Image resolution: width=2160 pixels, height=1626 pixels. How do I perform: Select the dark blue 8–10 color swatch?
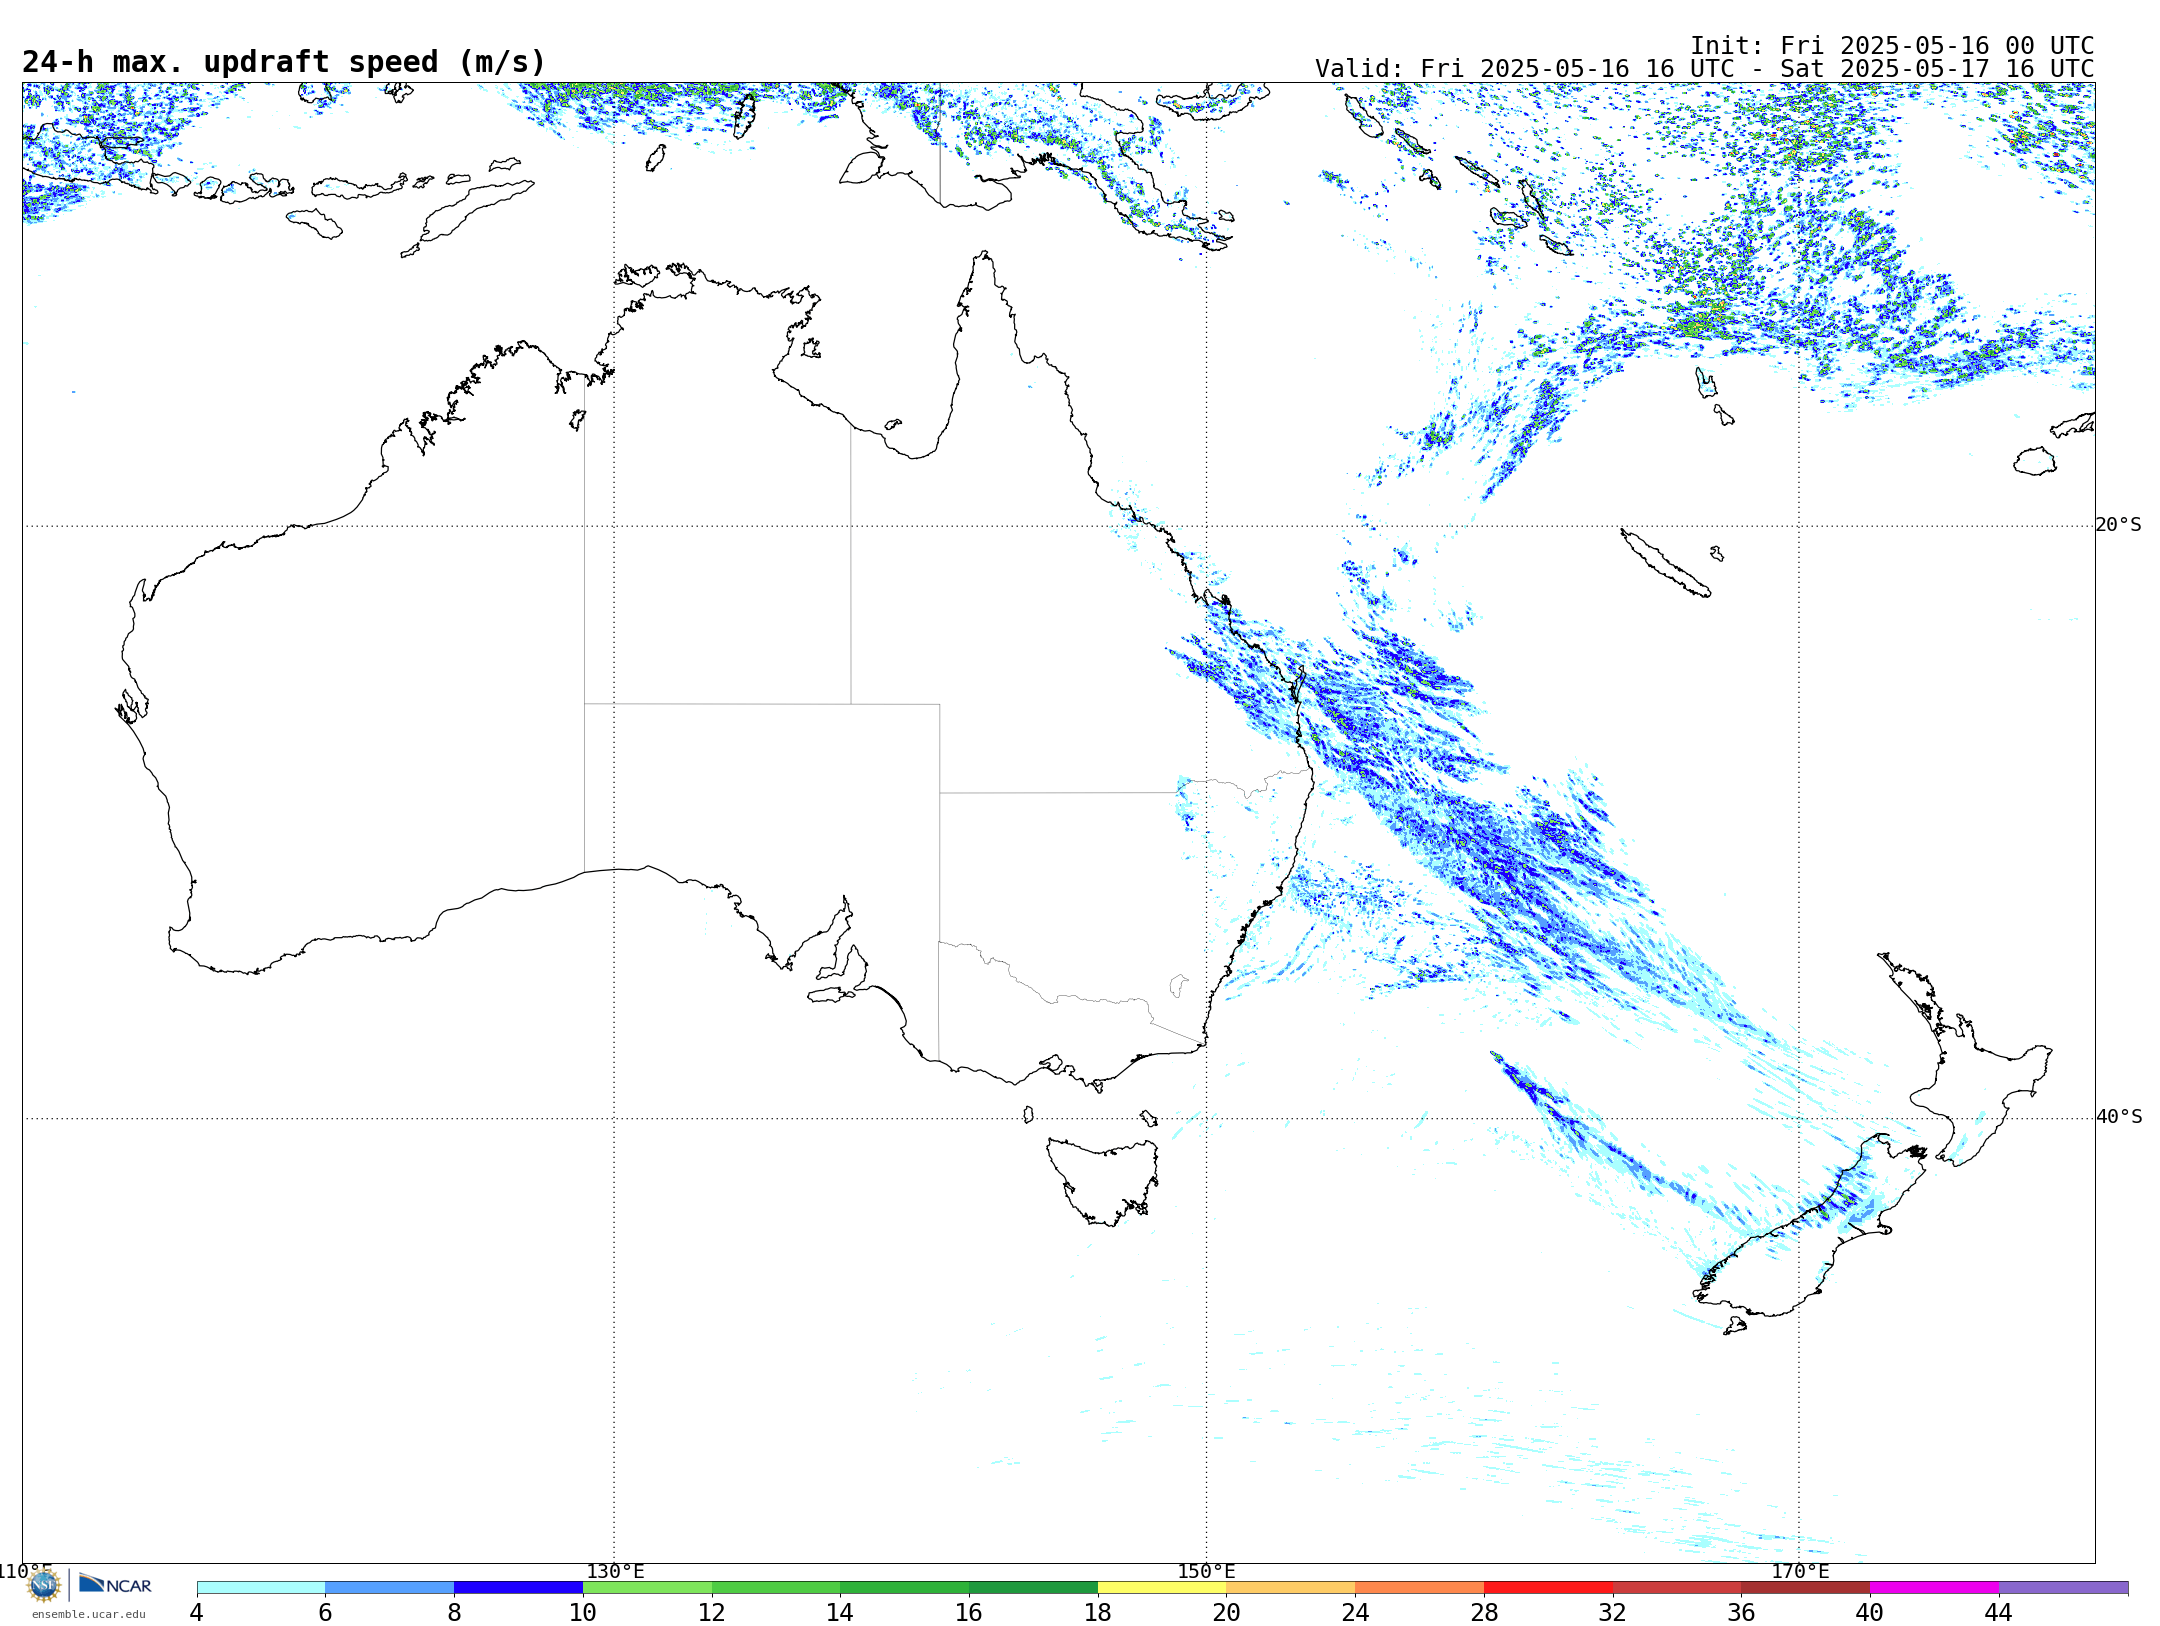click(518, 1587)
